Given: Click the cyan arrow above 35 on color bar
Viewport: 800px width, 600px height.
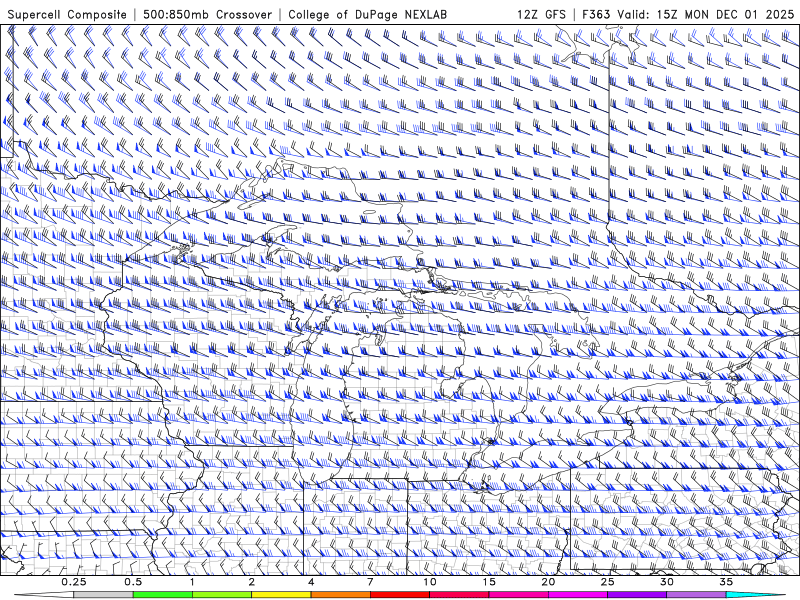Looking at the screenshot, I should 756,595.
